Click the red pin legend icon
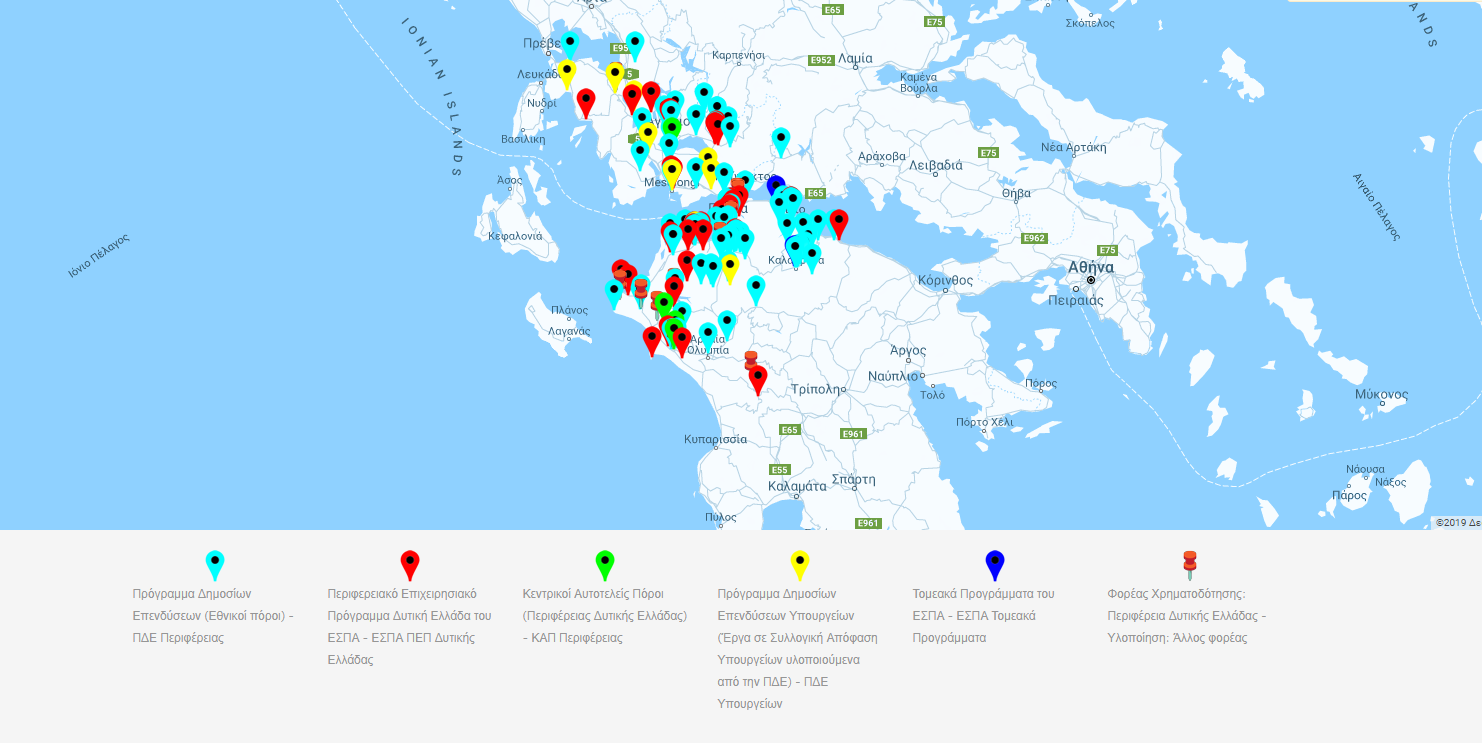 410,563
